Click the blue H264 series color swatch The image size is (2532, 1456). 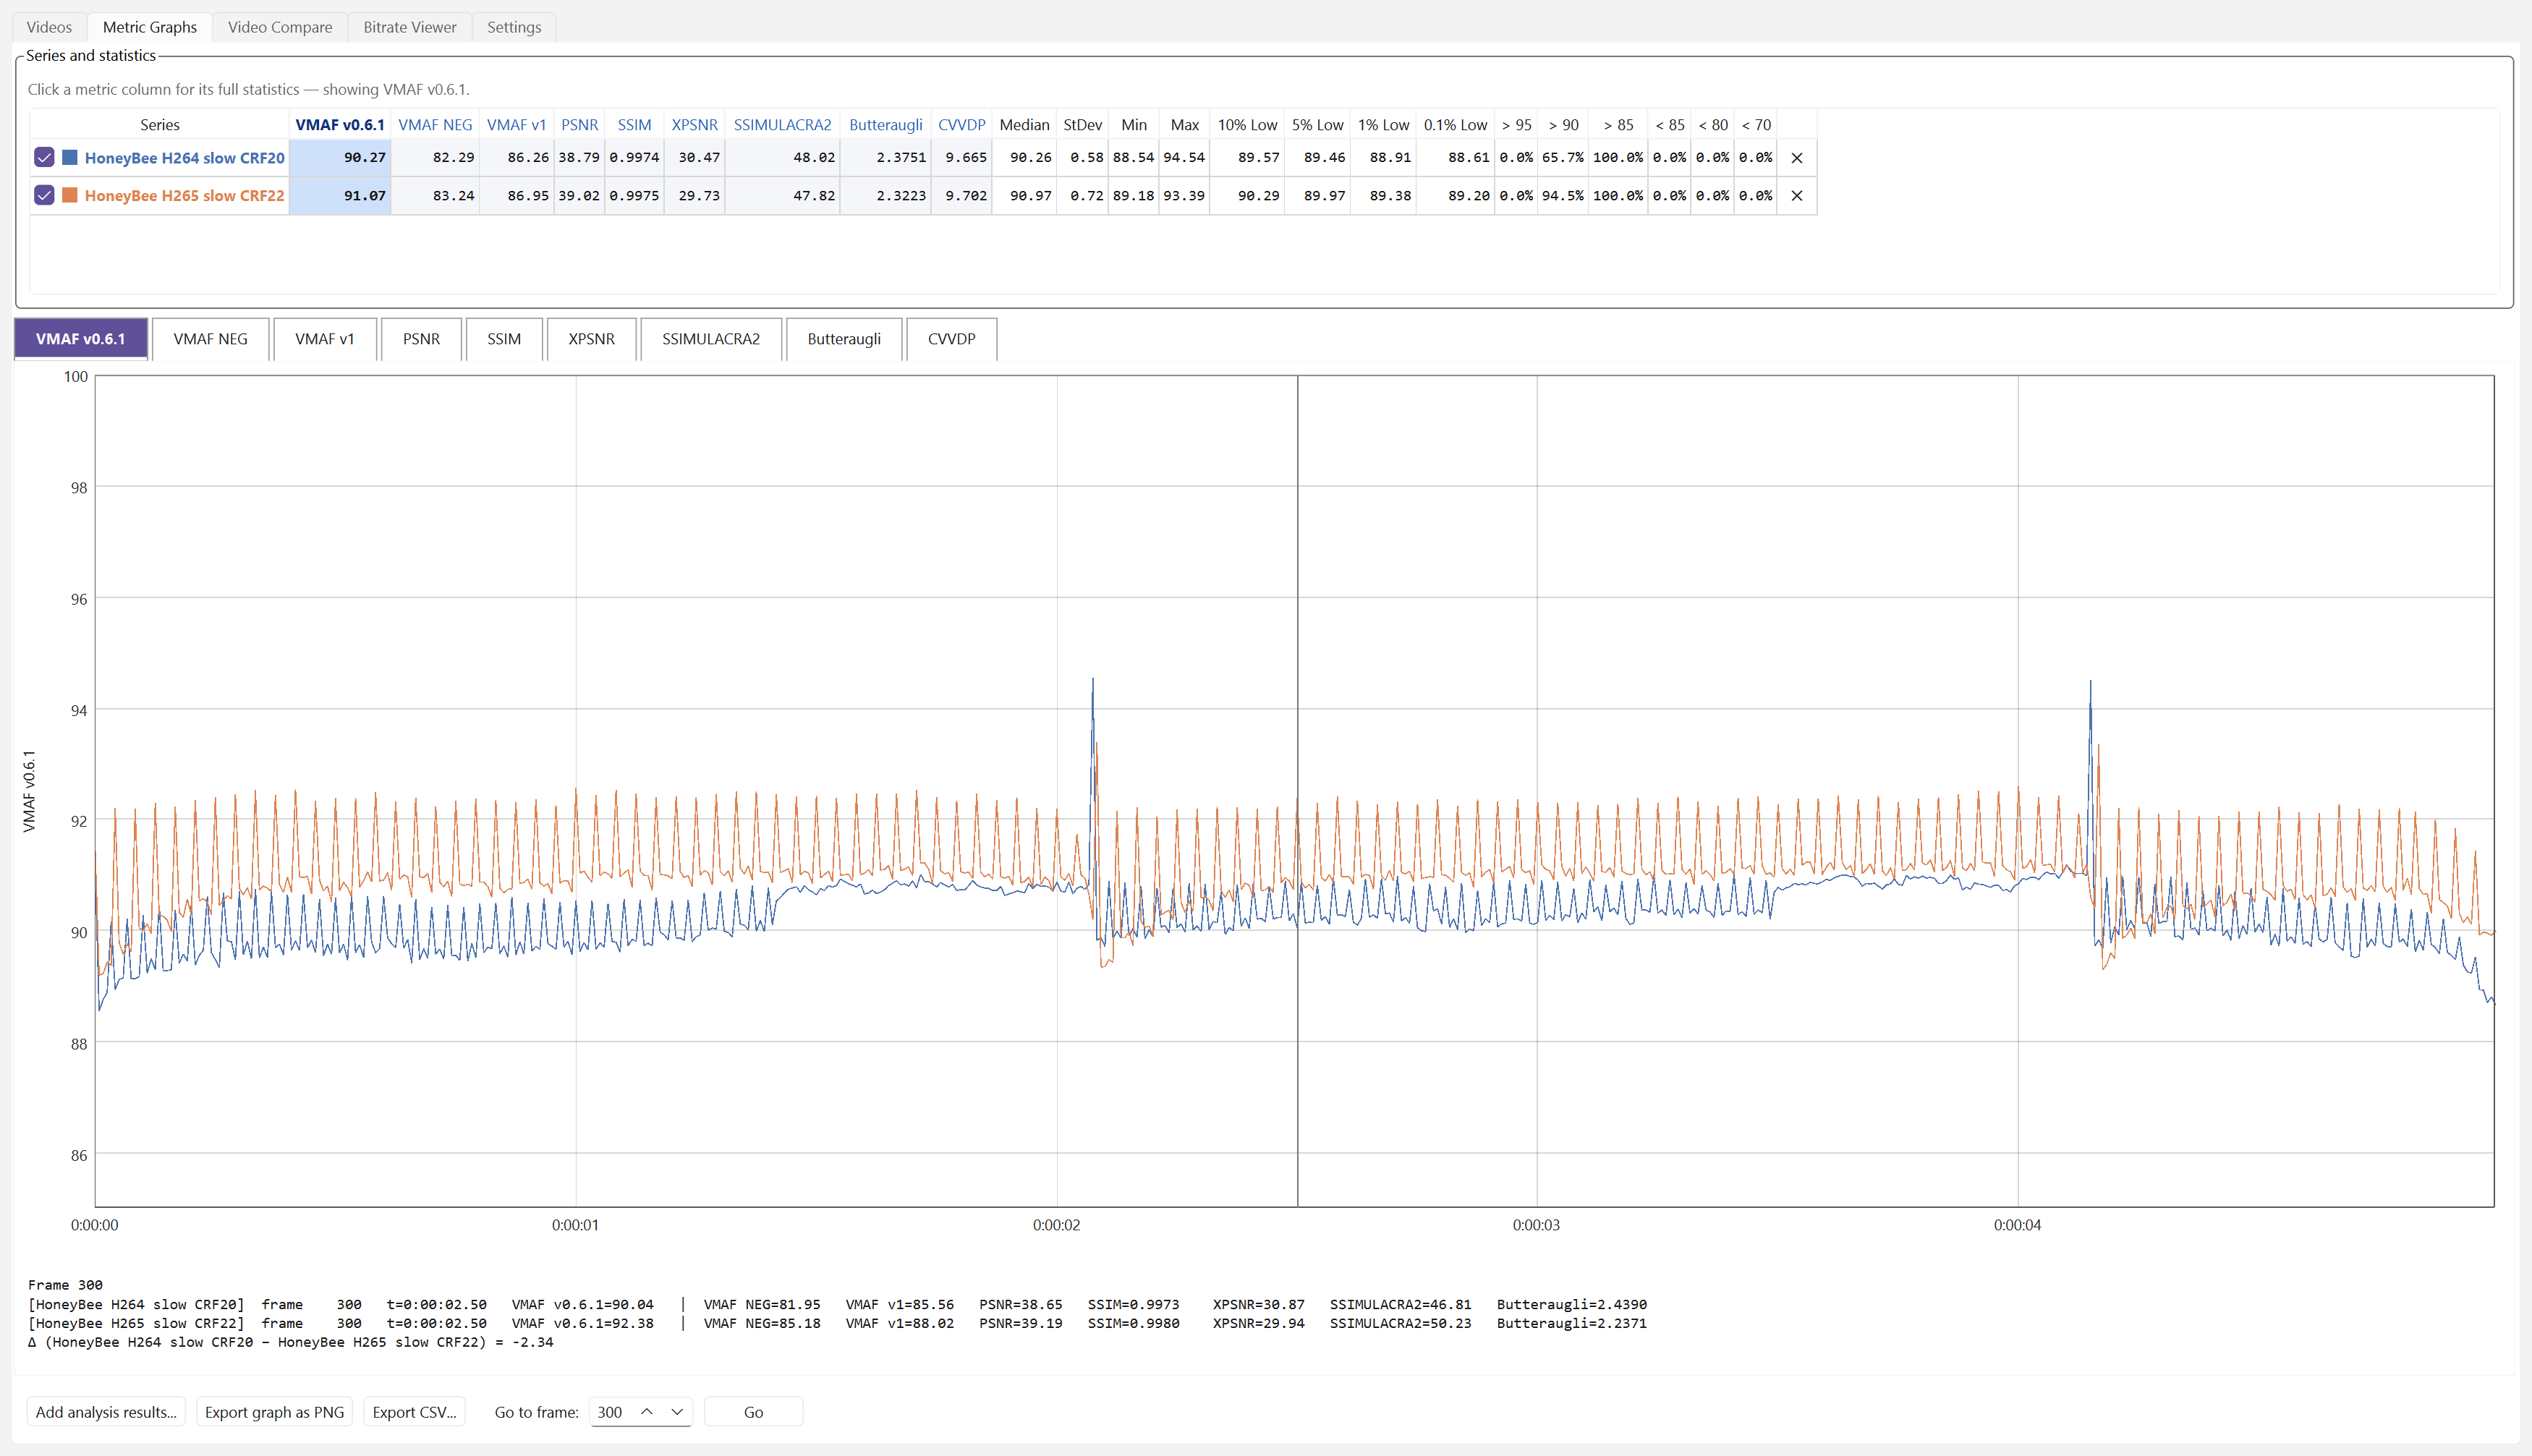click(x=70, y=157)
